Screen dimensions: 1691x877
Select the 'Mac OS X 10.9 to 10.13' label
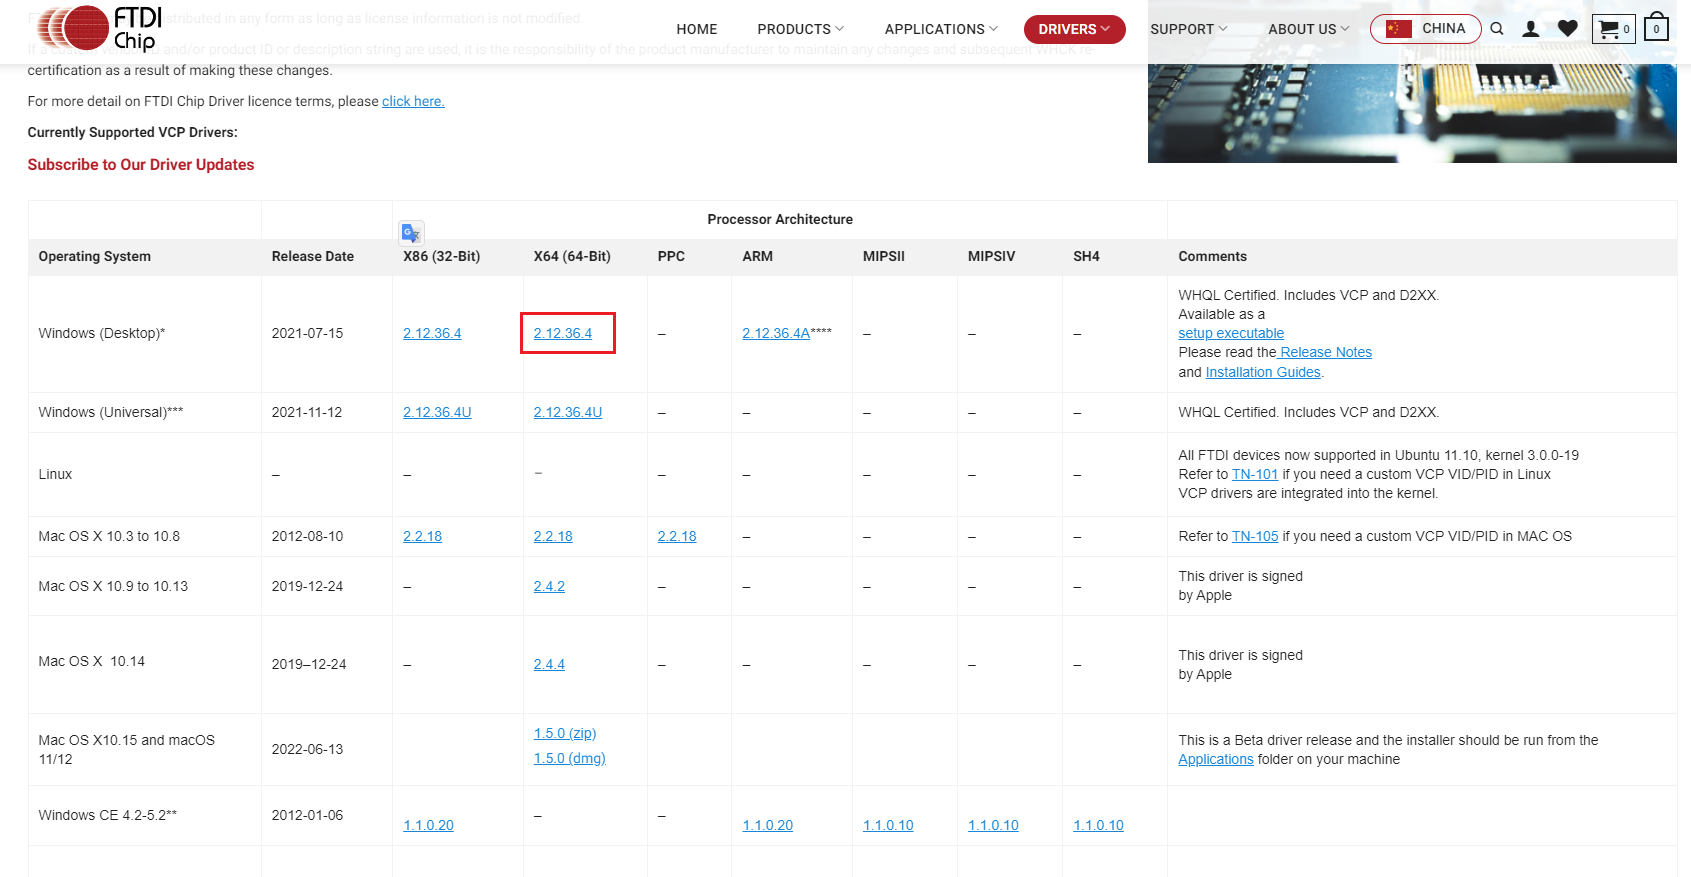(x=113, y=586)
